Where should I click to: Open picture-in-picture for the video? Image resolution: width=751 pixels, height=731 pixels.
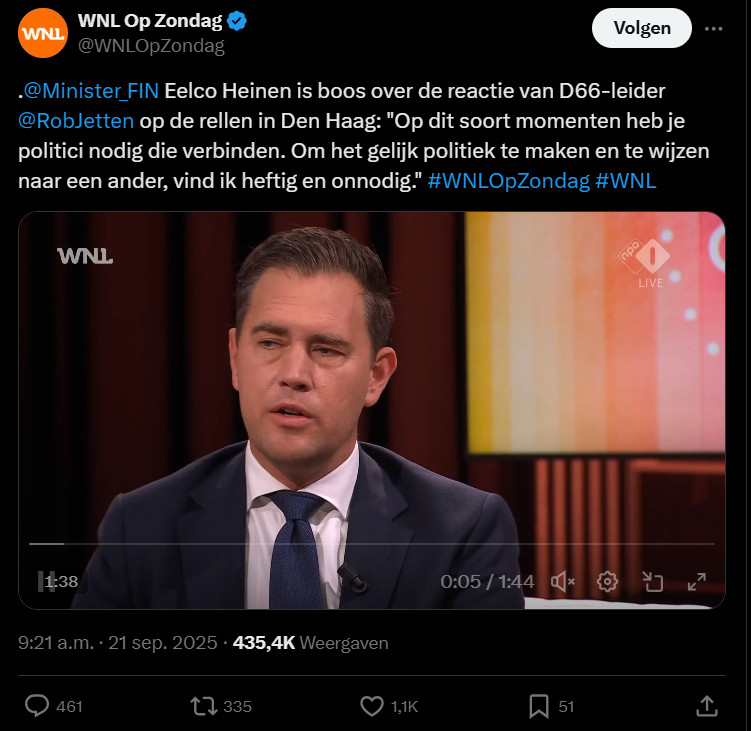(x=652, y=582)
